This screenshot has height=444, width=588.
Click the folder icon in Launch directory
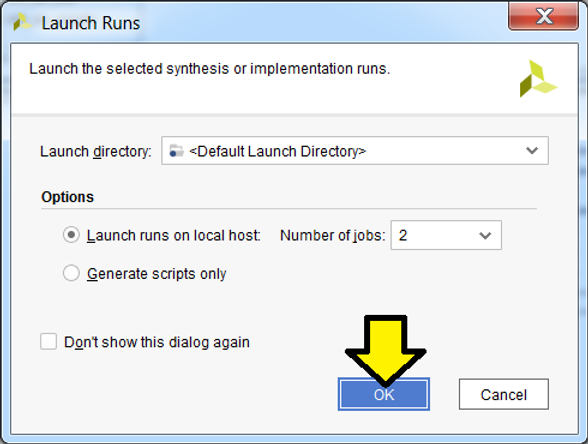pyautogui.click(x=176, y=151)
